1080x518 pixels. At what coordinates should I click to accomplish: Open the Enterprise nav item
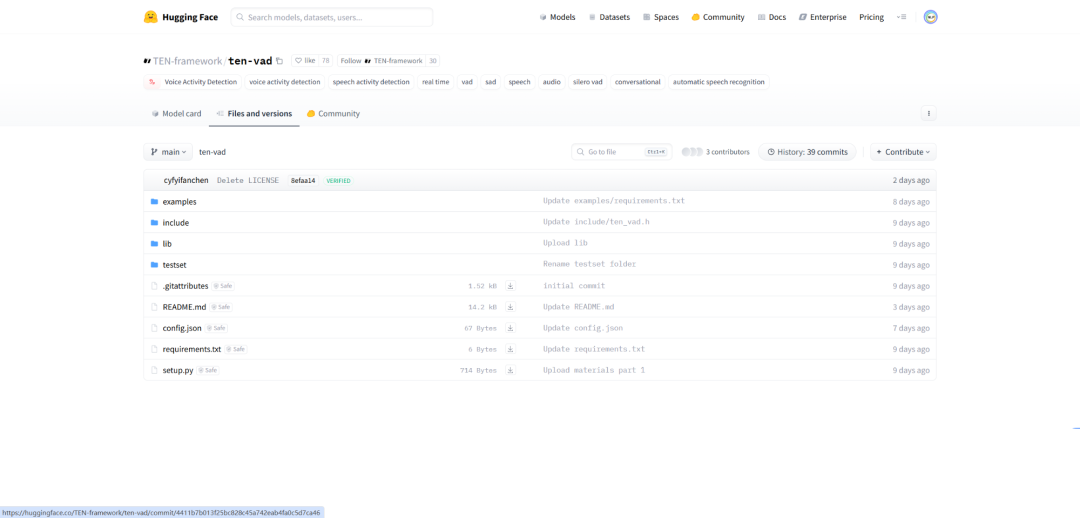pyautogui.click(x=822, y=17)
